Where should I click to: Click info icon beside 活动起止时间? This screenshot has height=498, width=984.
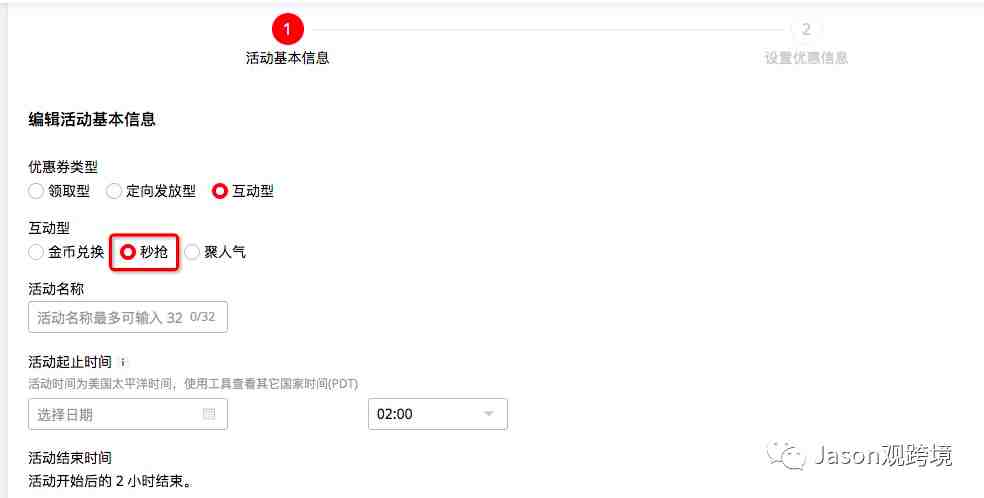pyautogui.click(x=123, y=362)
